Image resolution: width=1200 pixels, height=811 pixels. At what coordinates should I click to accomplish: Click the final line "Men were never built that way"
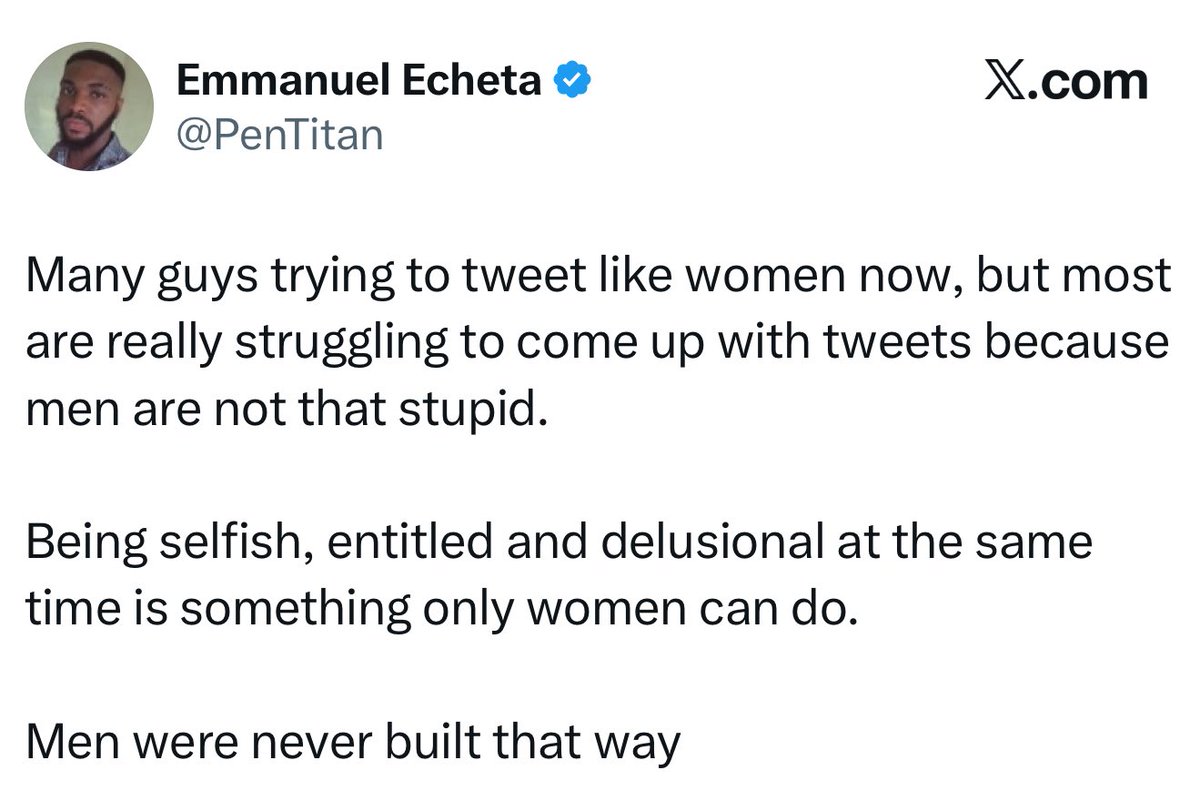pos(353,742)
